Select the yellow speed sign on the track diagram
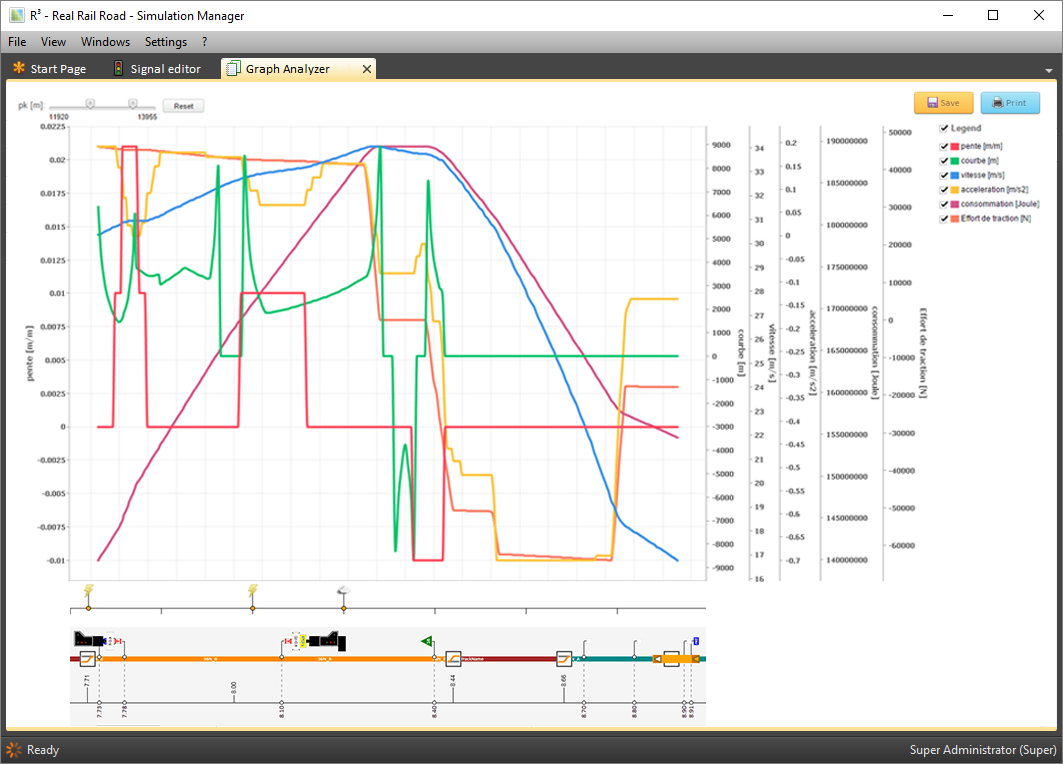1063x764 pixels. coord(303,641)
